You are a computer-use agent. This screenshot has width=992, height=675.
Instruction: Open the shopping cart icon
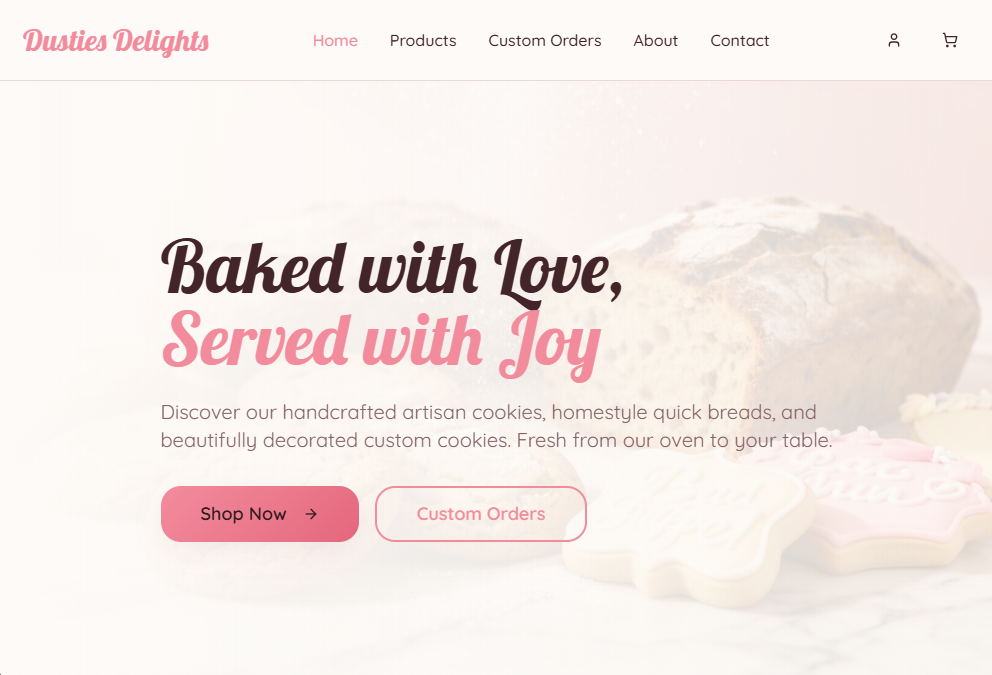950,40
